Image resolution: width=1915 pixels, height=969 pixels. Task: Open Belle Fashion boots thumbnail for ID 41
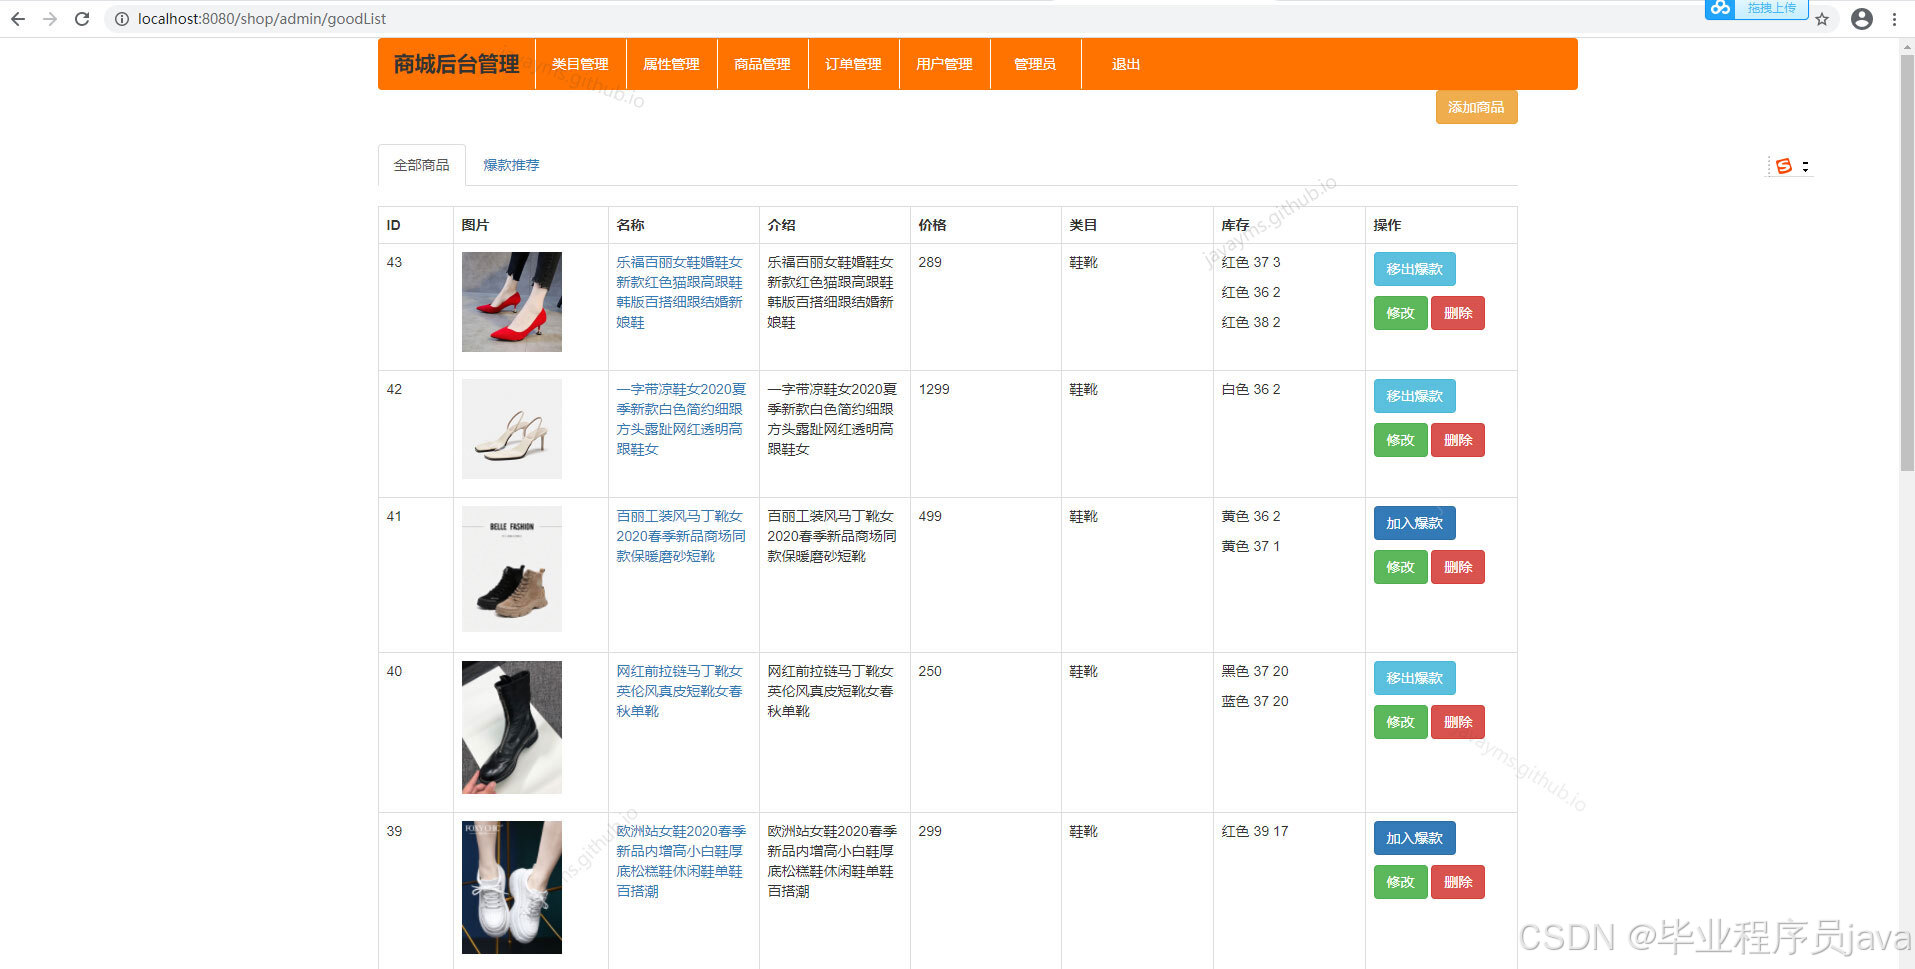coord(512,569)
